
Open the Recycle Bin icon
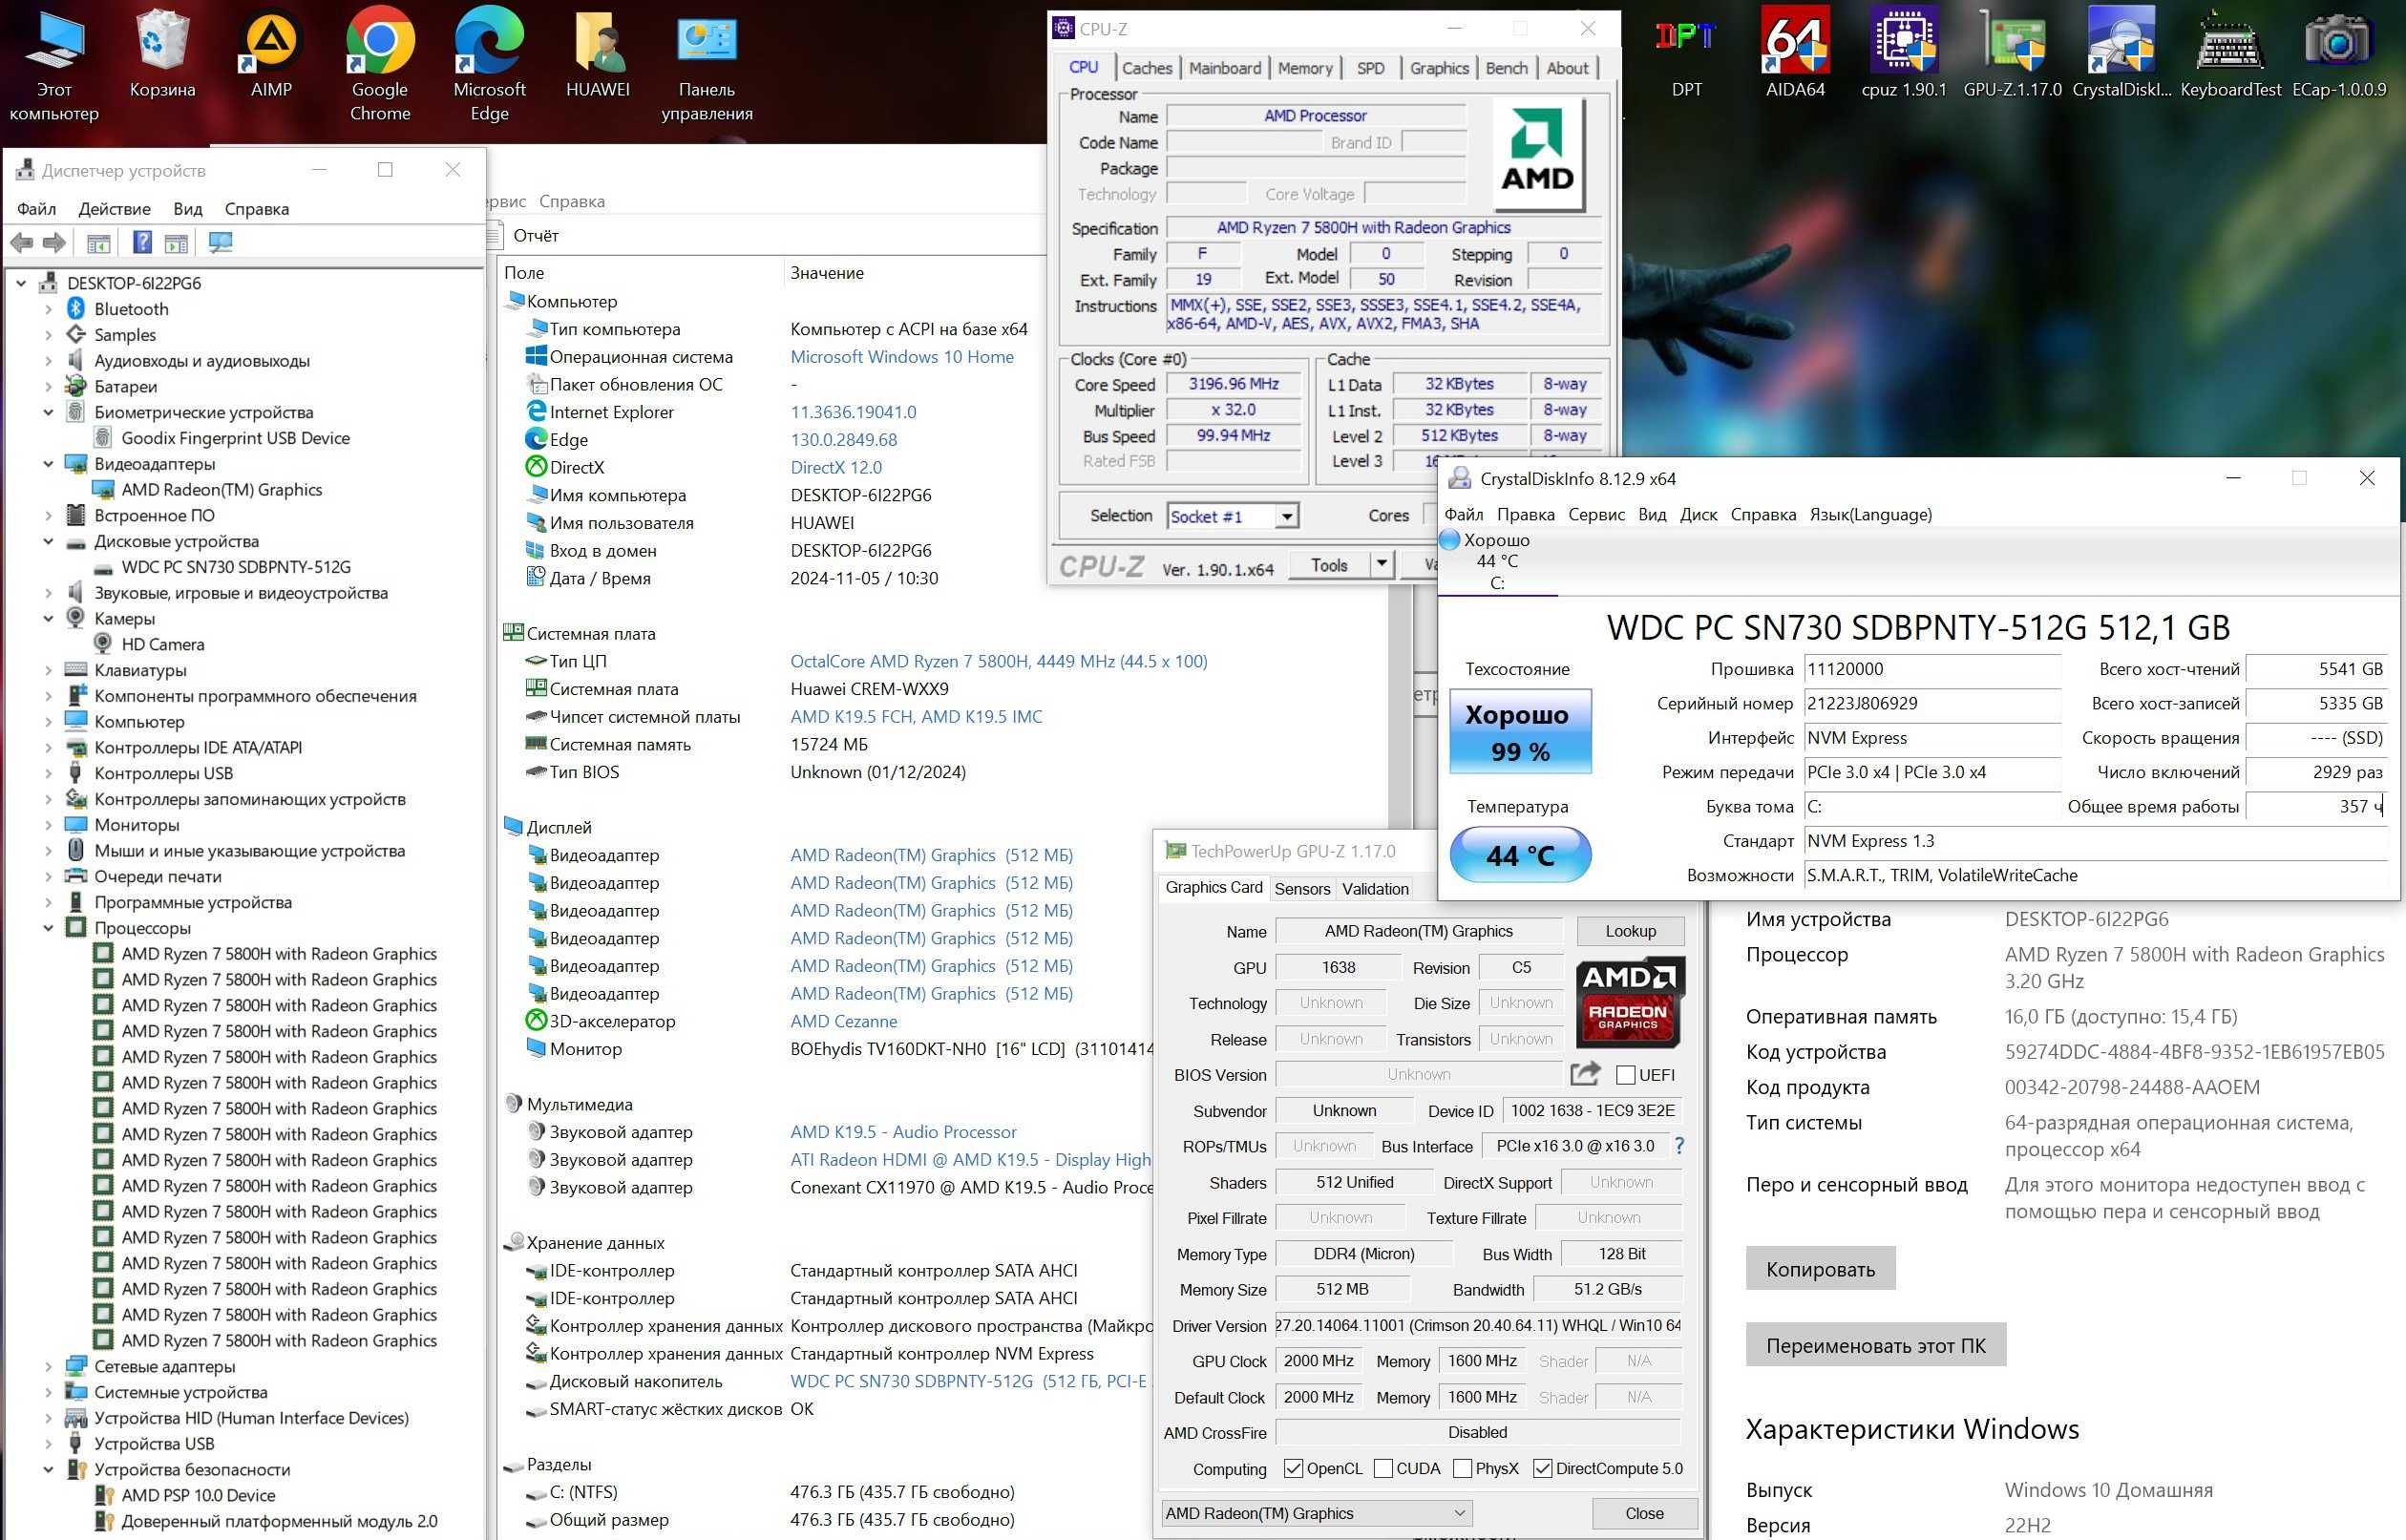[162, 52]
